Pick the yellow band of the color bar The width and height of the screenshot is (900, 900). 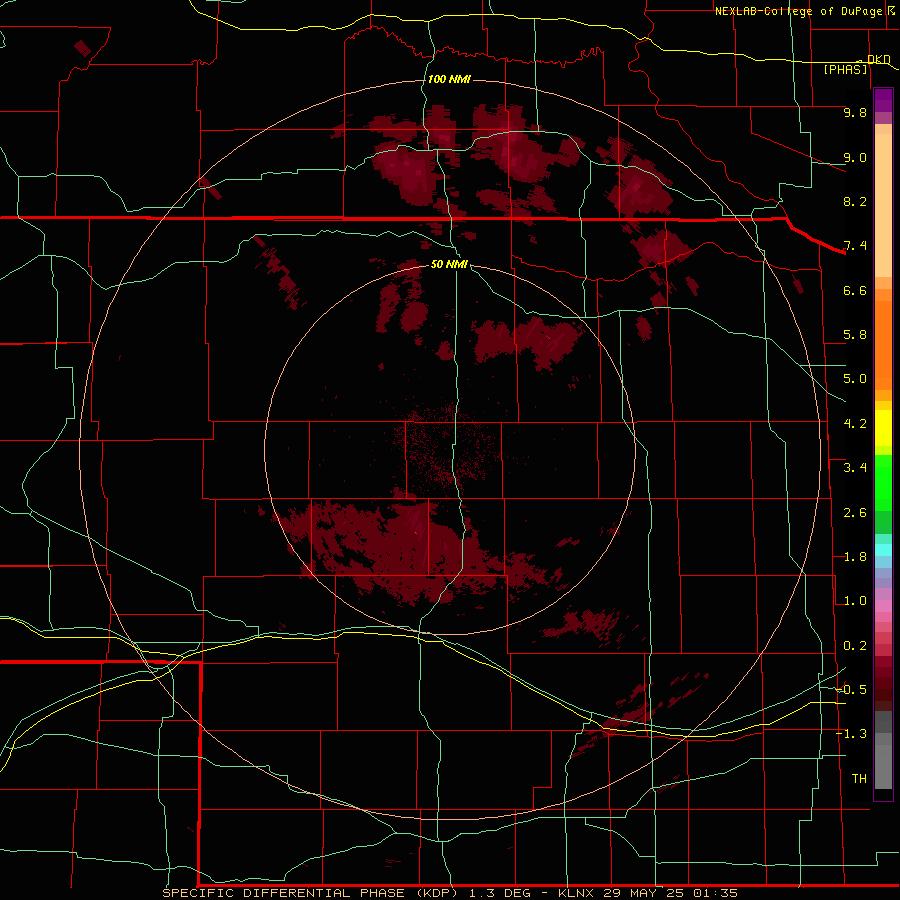coord(883,428)
